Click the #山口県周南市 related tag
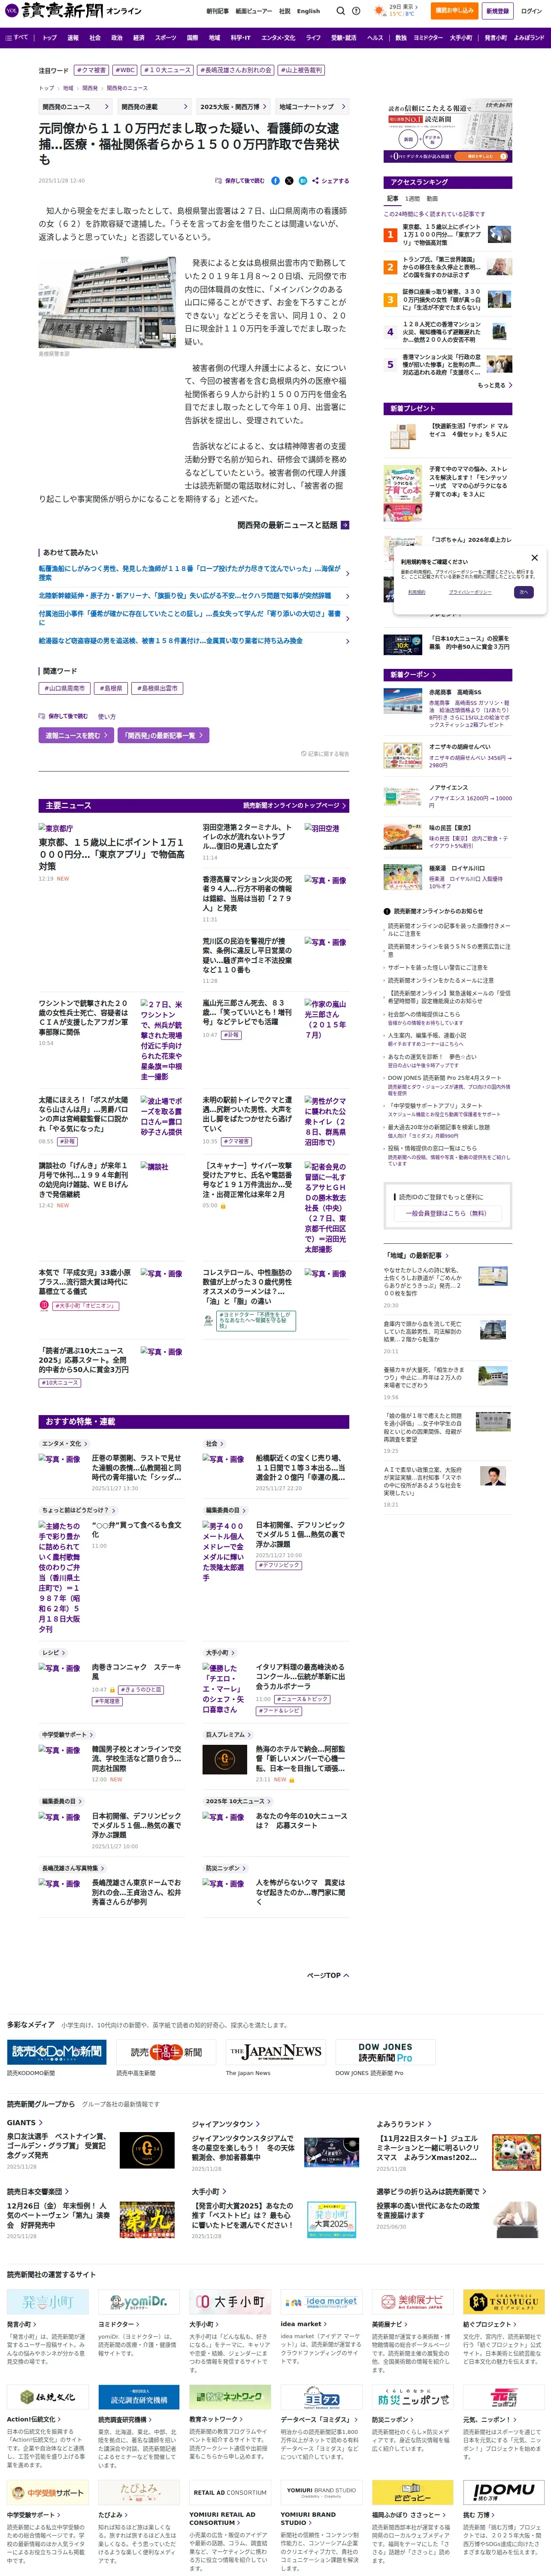Image resolution: width=551 pixels, height=2576 pixels. (65, 688)
